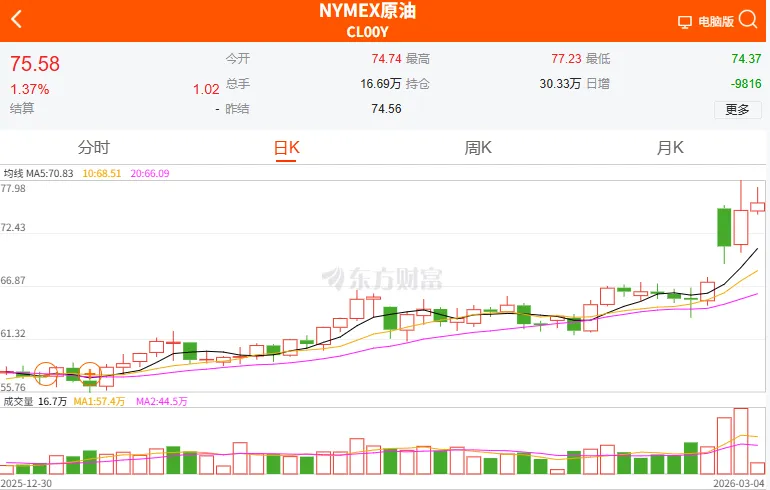Click the 77.98 price axis label
This screenshot has width=770, height=490.
pyautogui.click(x=13, y=189)
